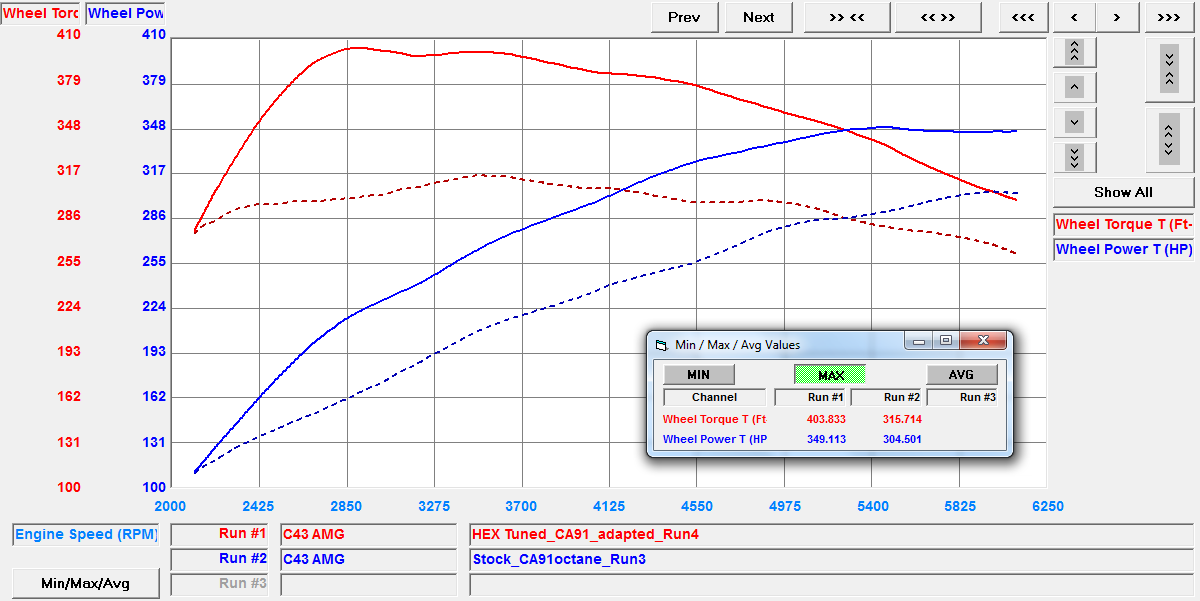Click the red Wheel Torque T legend entry
The width and height of the screenshot is (1200, 601).
pyautogui.click(x=1123, y=225)
